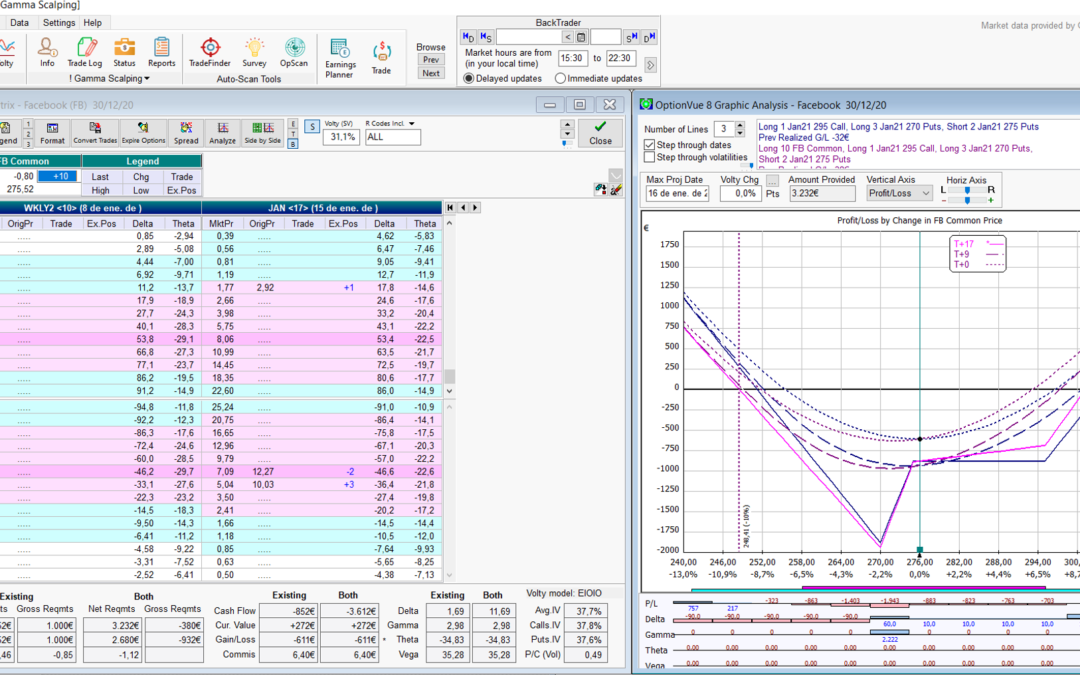Open the Earnings Planner icon
This screenshot has width=1080, height=675.
(x=340, y=58)
